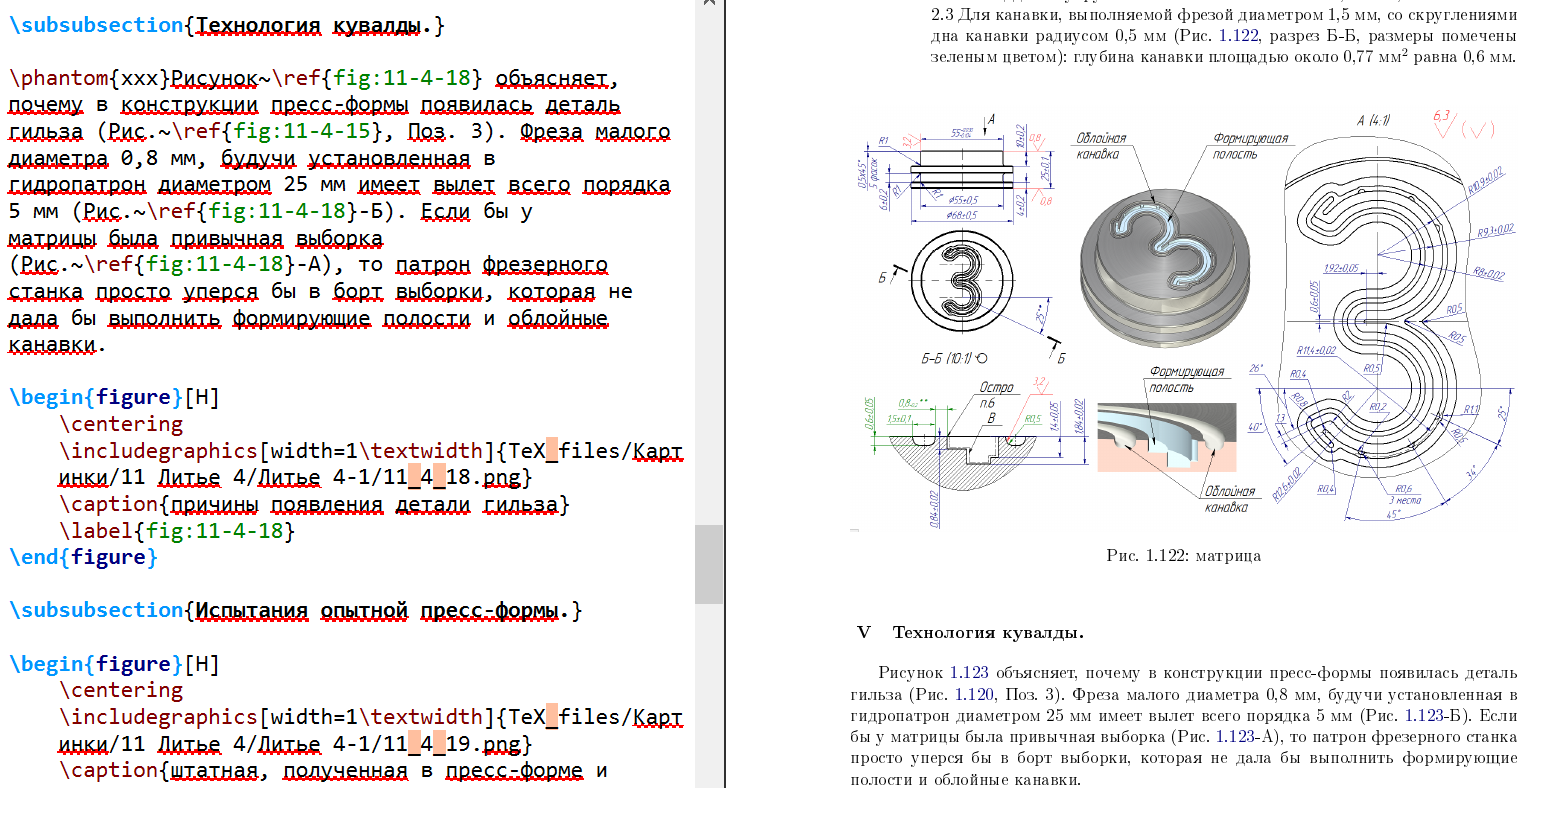Click the editor's vertical scrollbar thumb
Image resolution: width=1543 pixels, height=821 pixels.
(708, 564)
